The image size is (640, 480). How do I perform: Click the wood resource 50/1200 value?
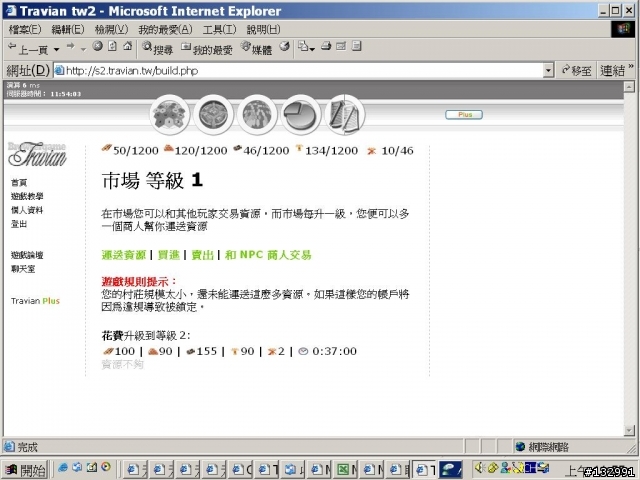coord(136,151)
